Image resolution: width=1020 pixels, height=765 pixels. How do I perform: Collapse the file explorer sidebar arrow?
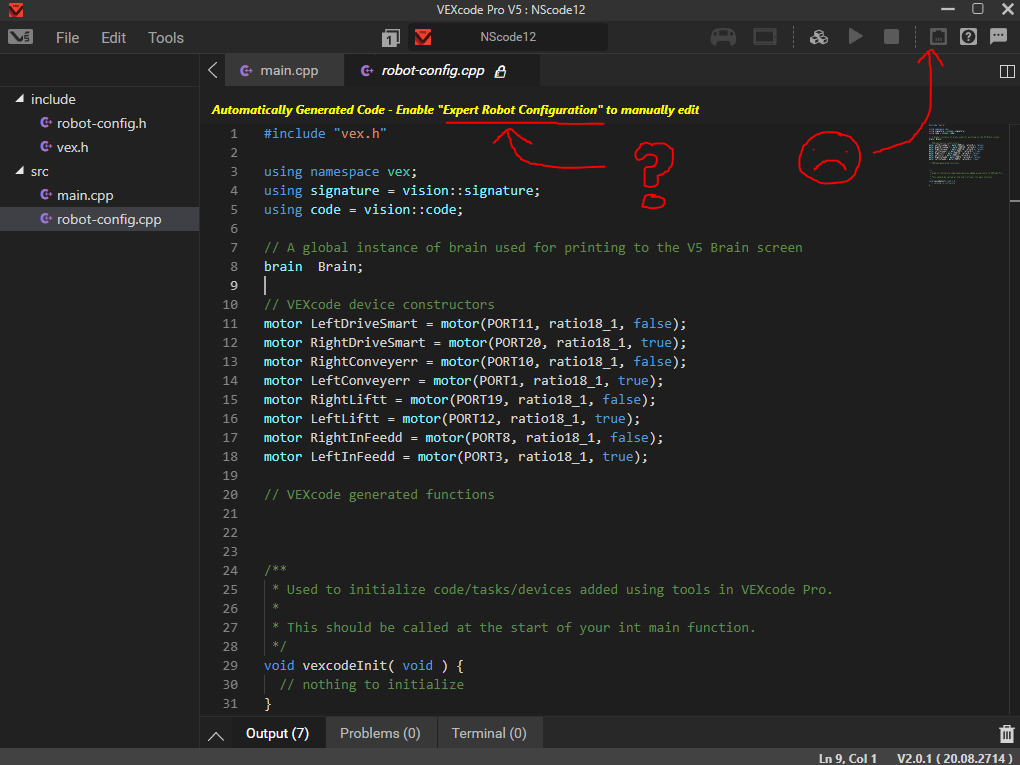(x=213, y=70)
